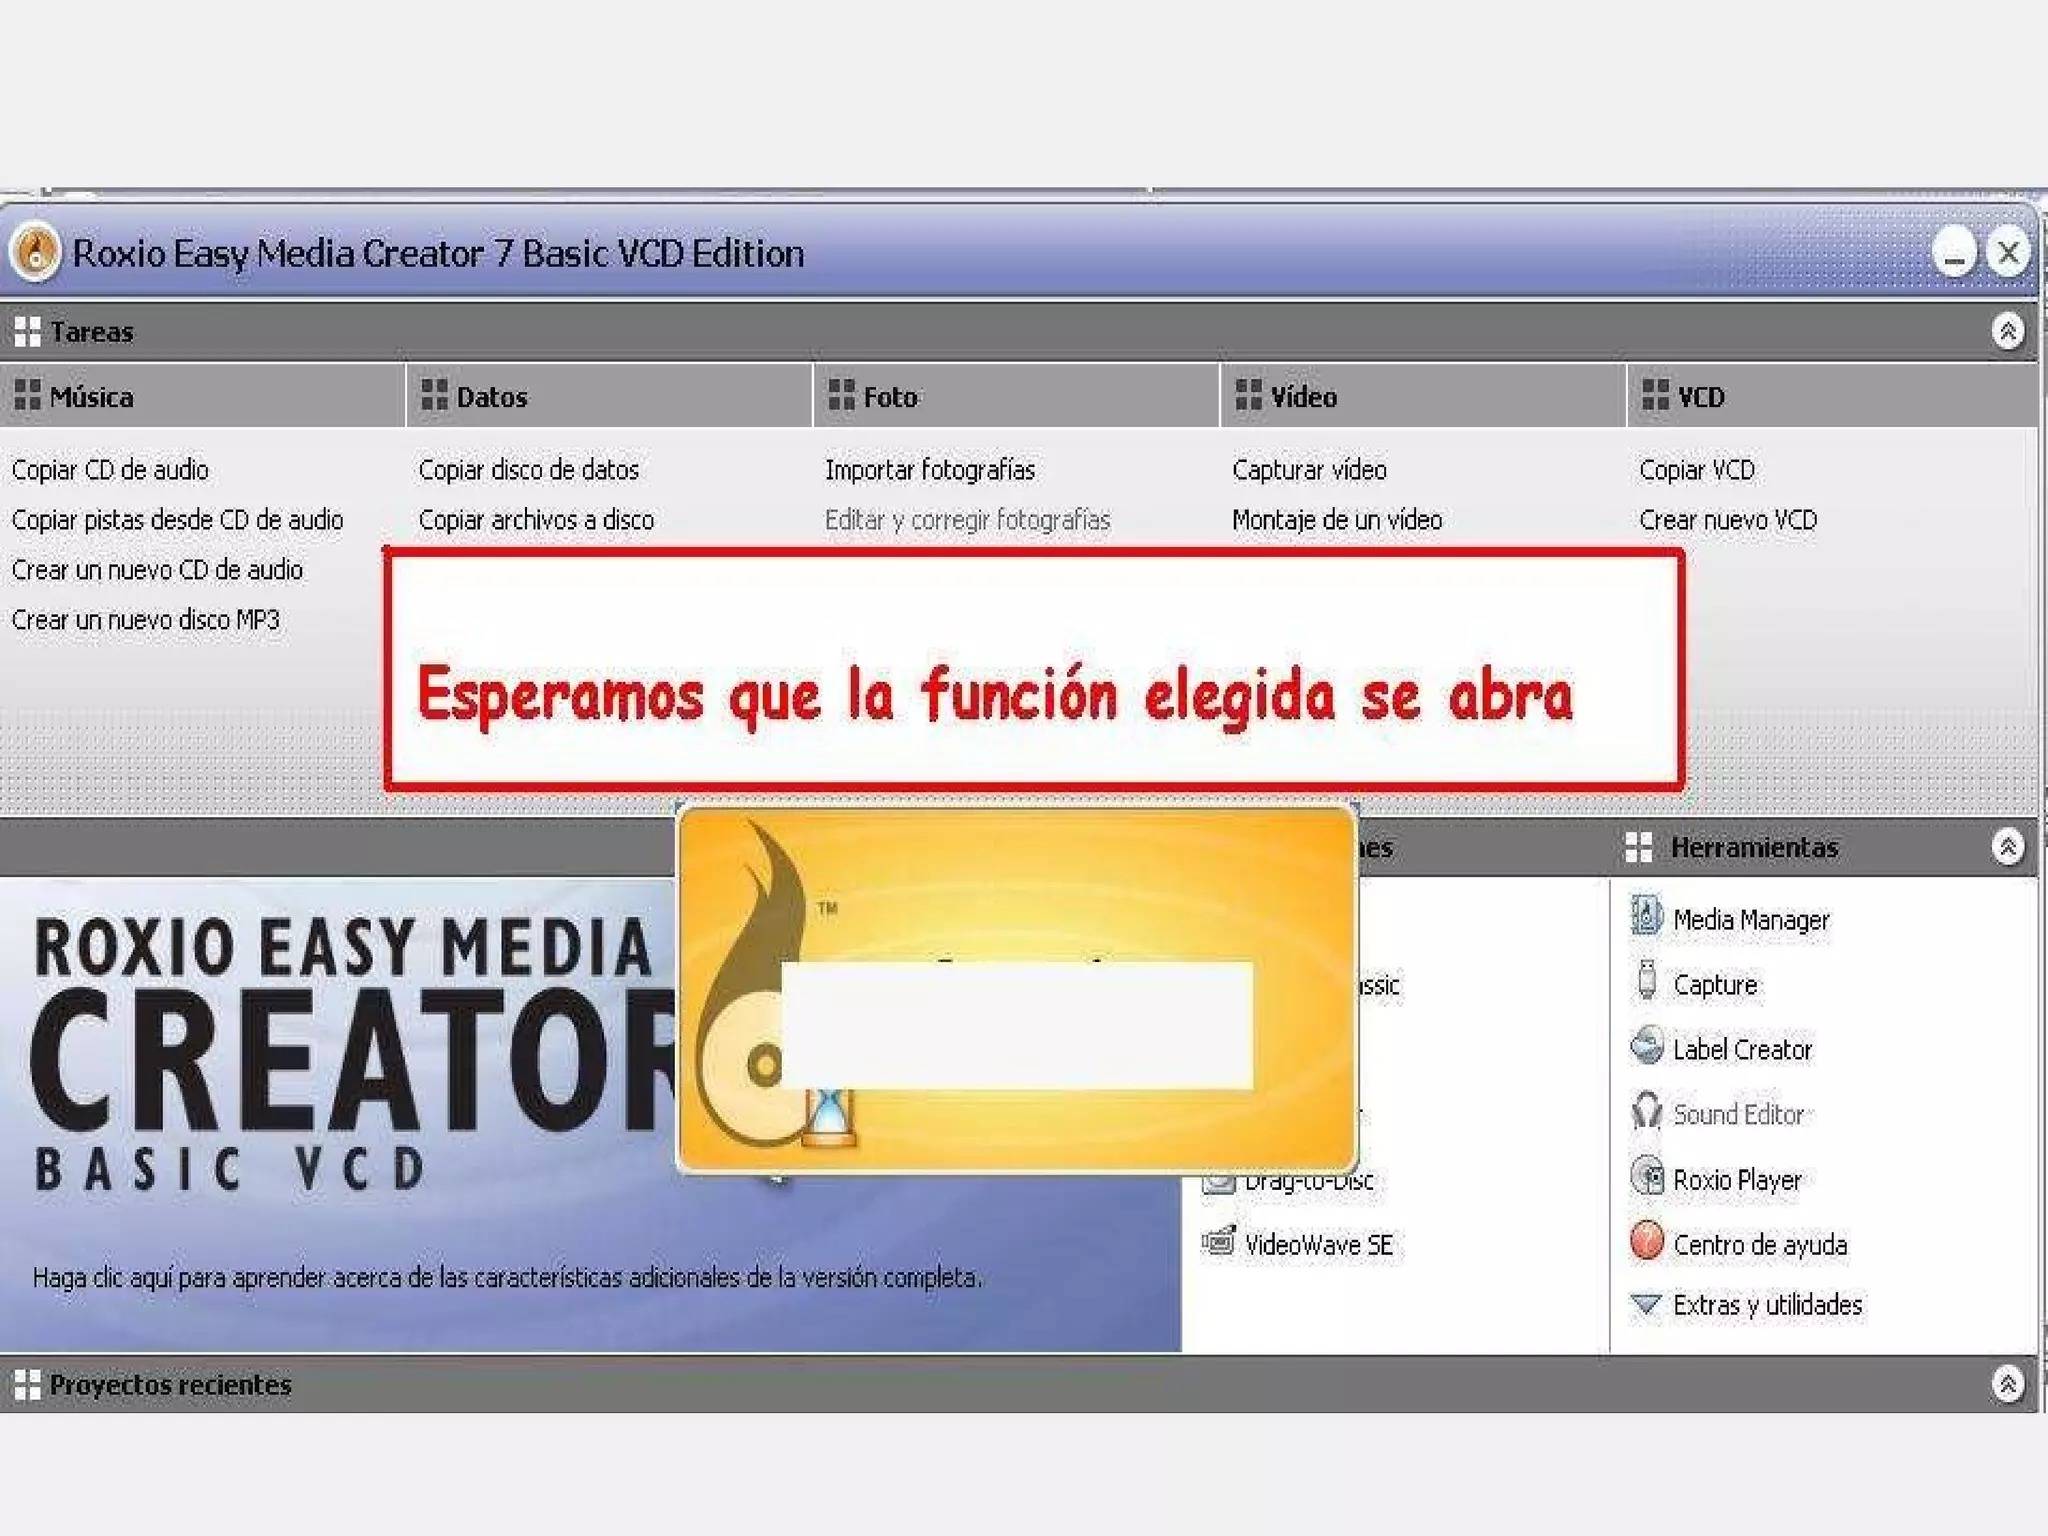Launch Roxio Player icon
Image resolution: width=2048 pixels, height=1536 pixels.
(x=1645, y=1177)
